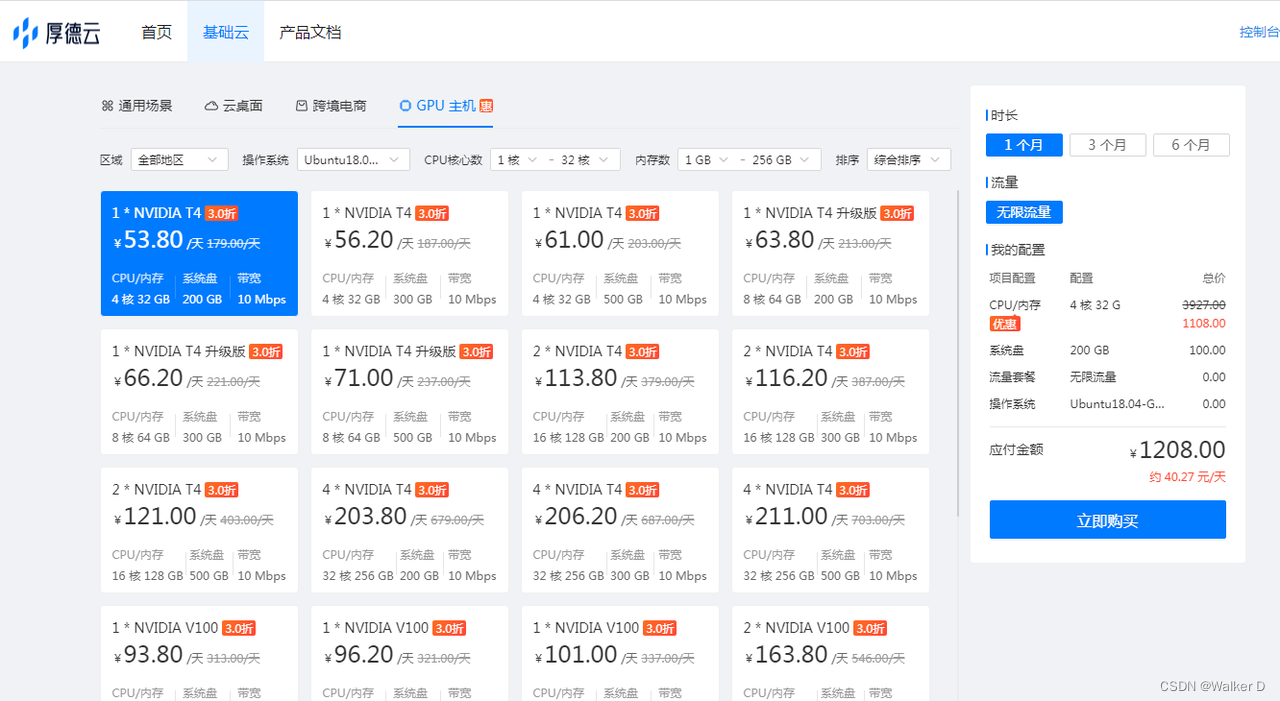This screenshot has height=701, width=1280.
Task: Select the ¥116.20 2 * NVIDIA T4 card
Action: point(831,392)
